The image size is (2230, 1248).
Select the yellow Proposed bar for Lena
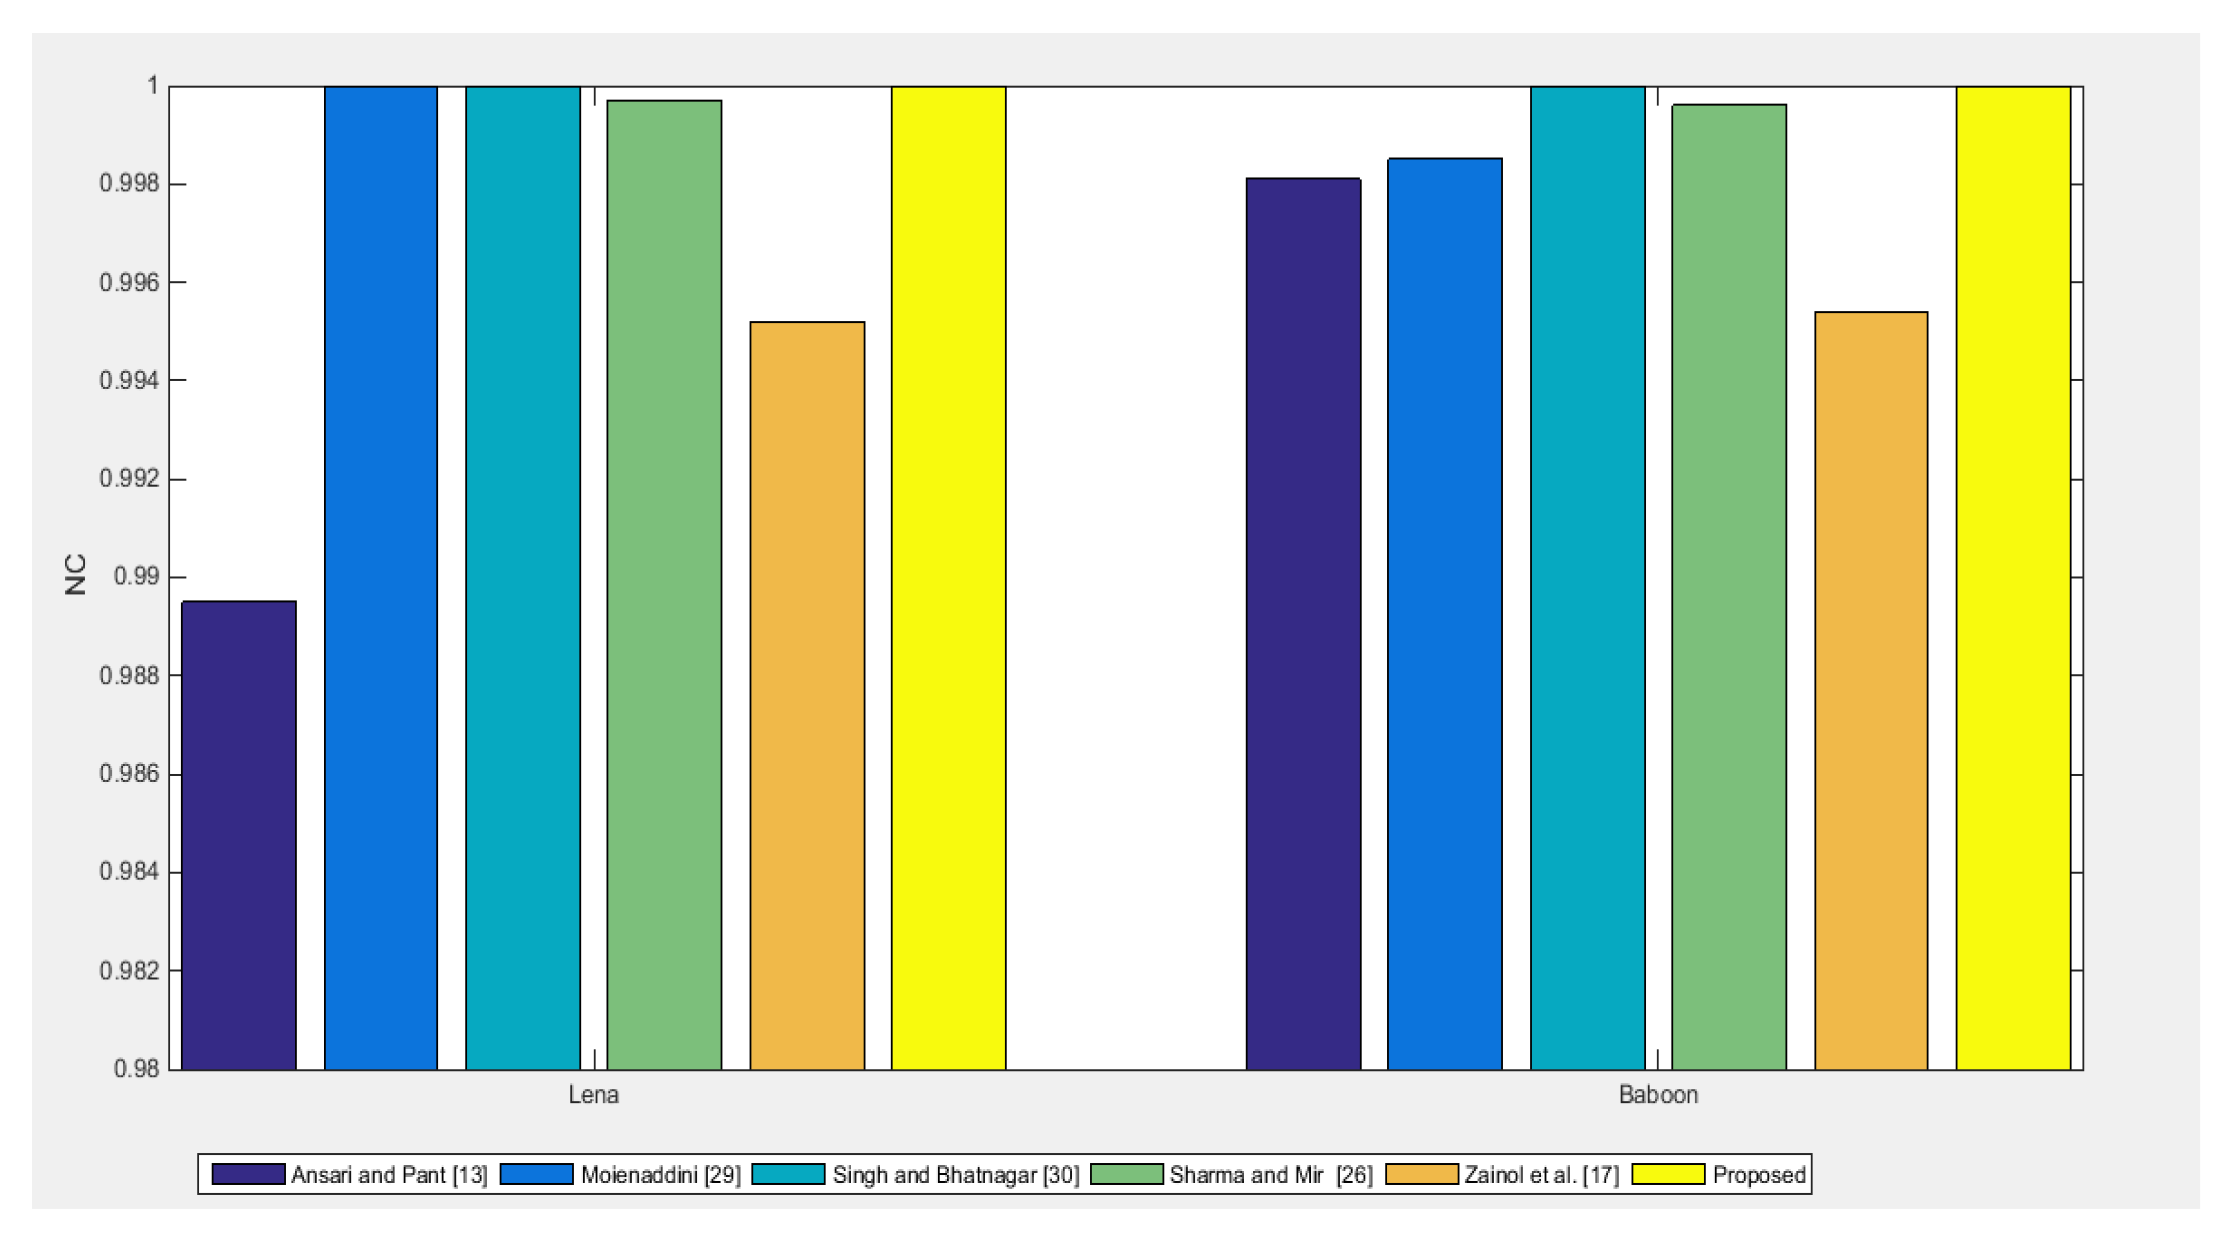click(948, 578)
